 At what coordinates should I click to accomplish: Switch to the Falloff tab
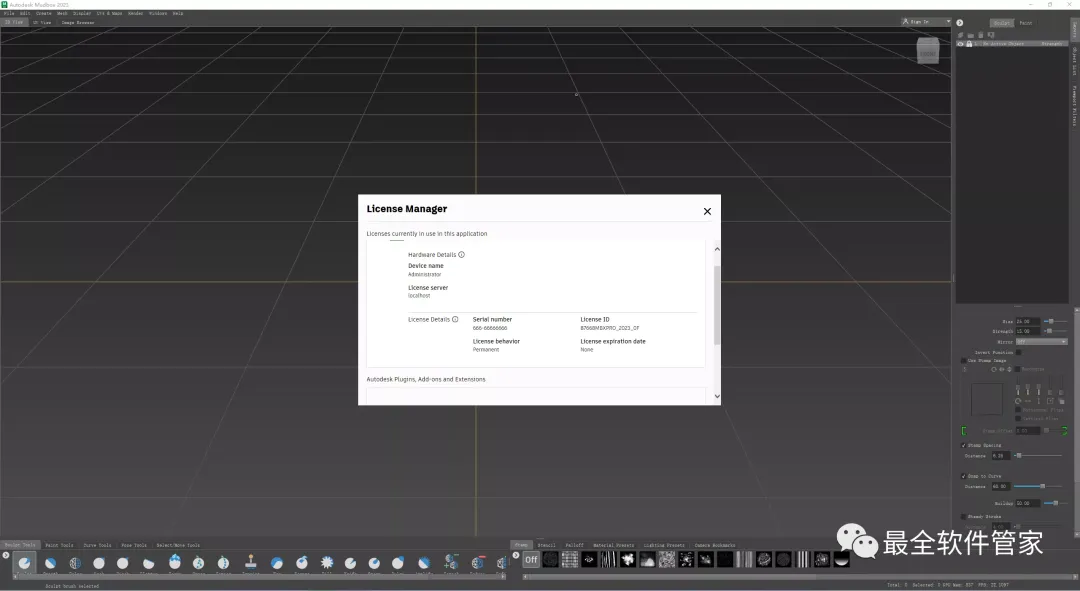click(574, 545)
